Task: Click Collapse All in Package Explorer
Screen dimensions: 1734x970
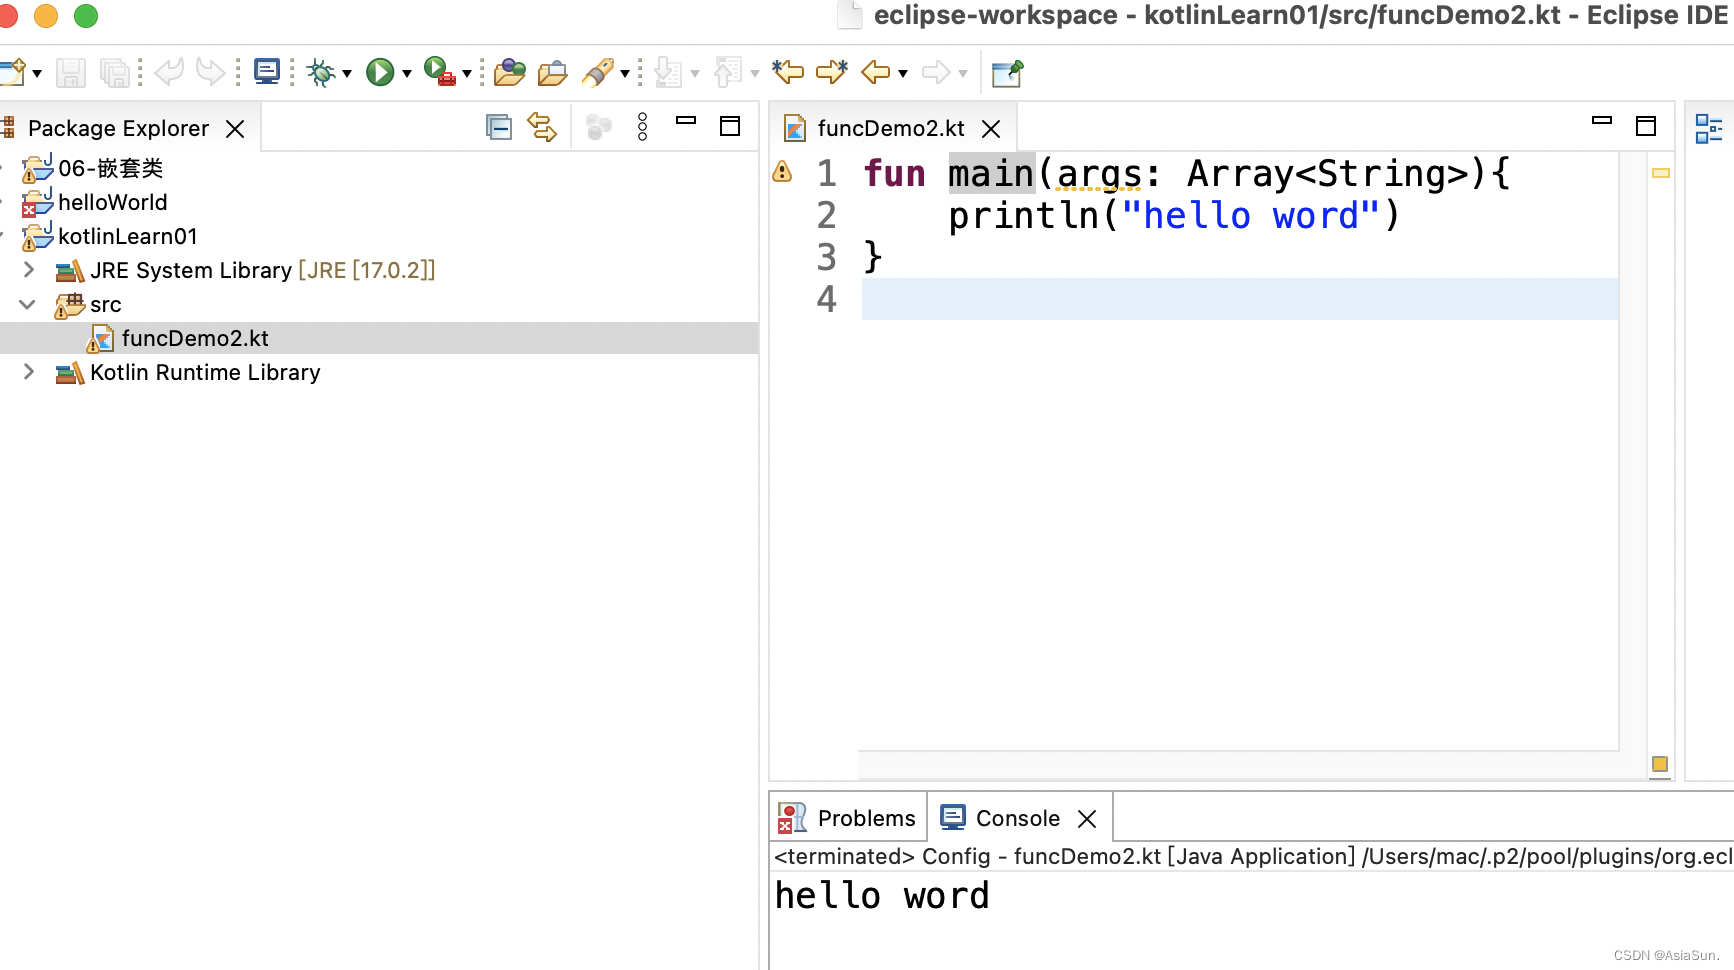Action: pos(499,127)
